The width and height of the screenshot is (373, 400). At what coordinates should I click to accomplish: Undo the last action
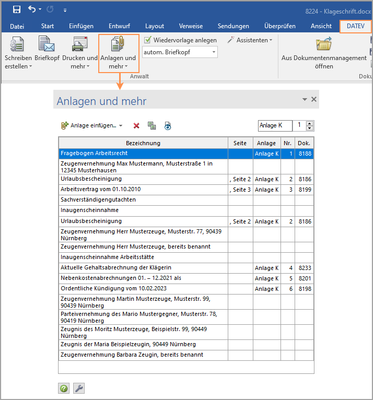pos(32,9)
